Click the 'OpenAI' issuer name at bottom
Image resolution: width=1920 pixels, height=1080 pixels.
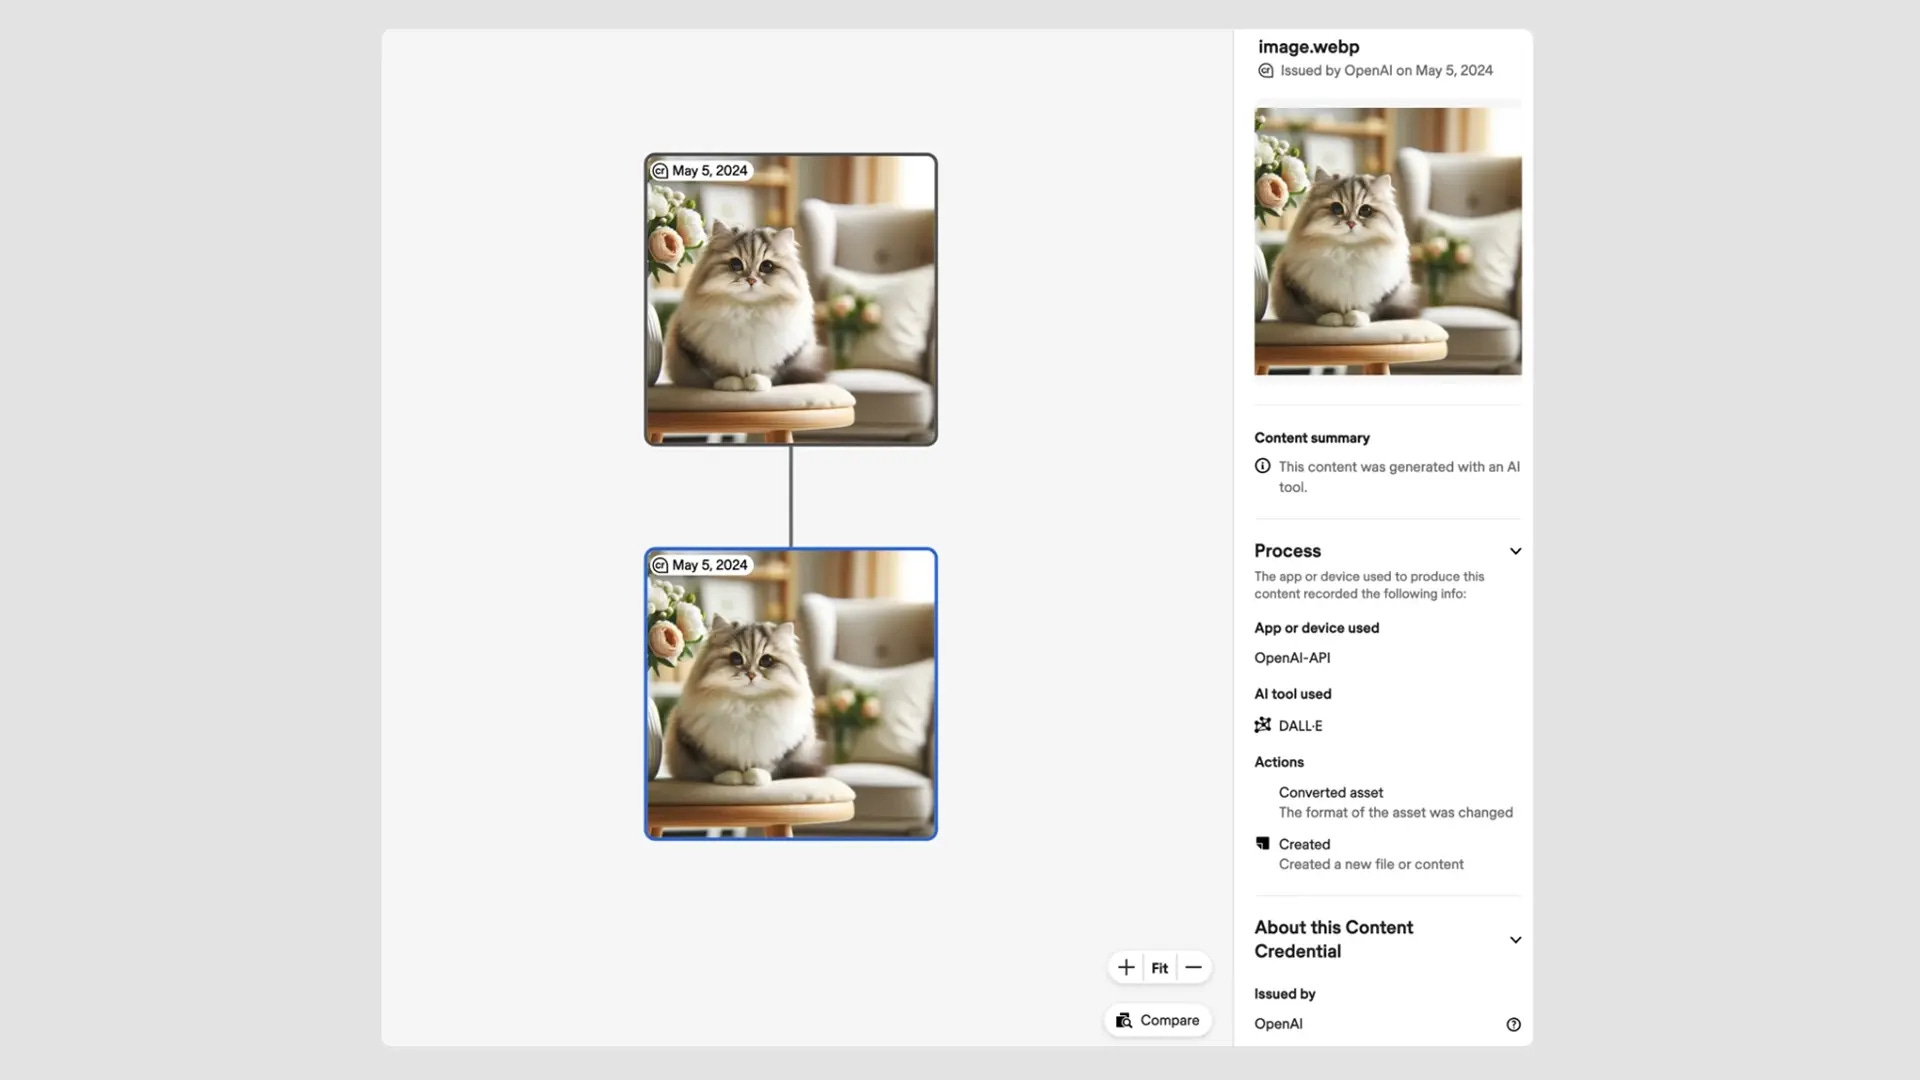coord(1278,1024)
